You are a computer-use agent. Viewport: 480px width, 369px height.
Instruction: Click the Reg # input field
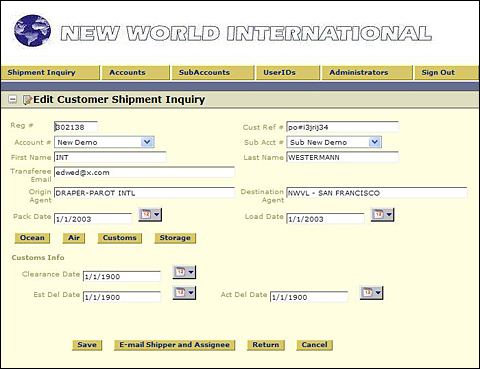(76, 127)
